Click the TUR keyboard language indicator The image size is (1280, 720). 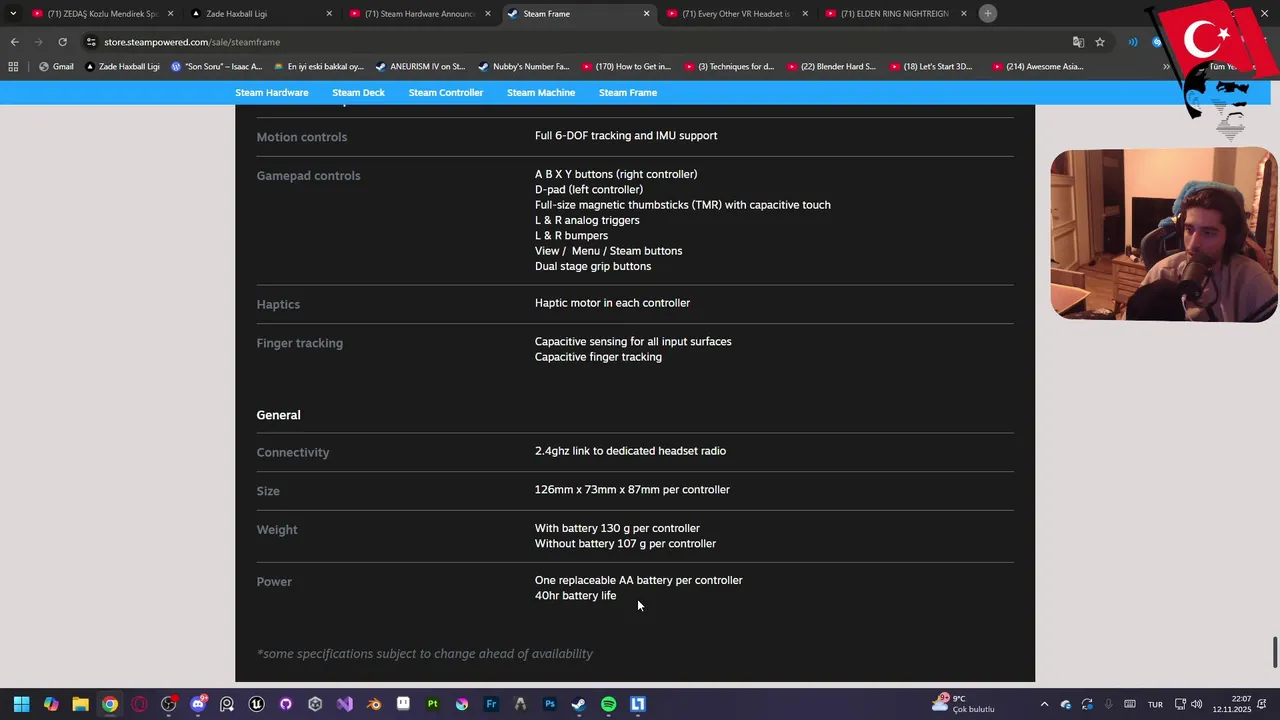click(1155, 704)
